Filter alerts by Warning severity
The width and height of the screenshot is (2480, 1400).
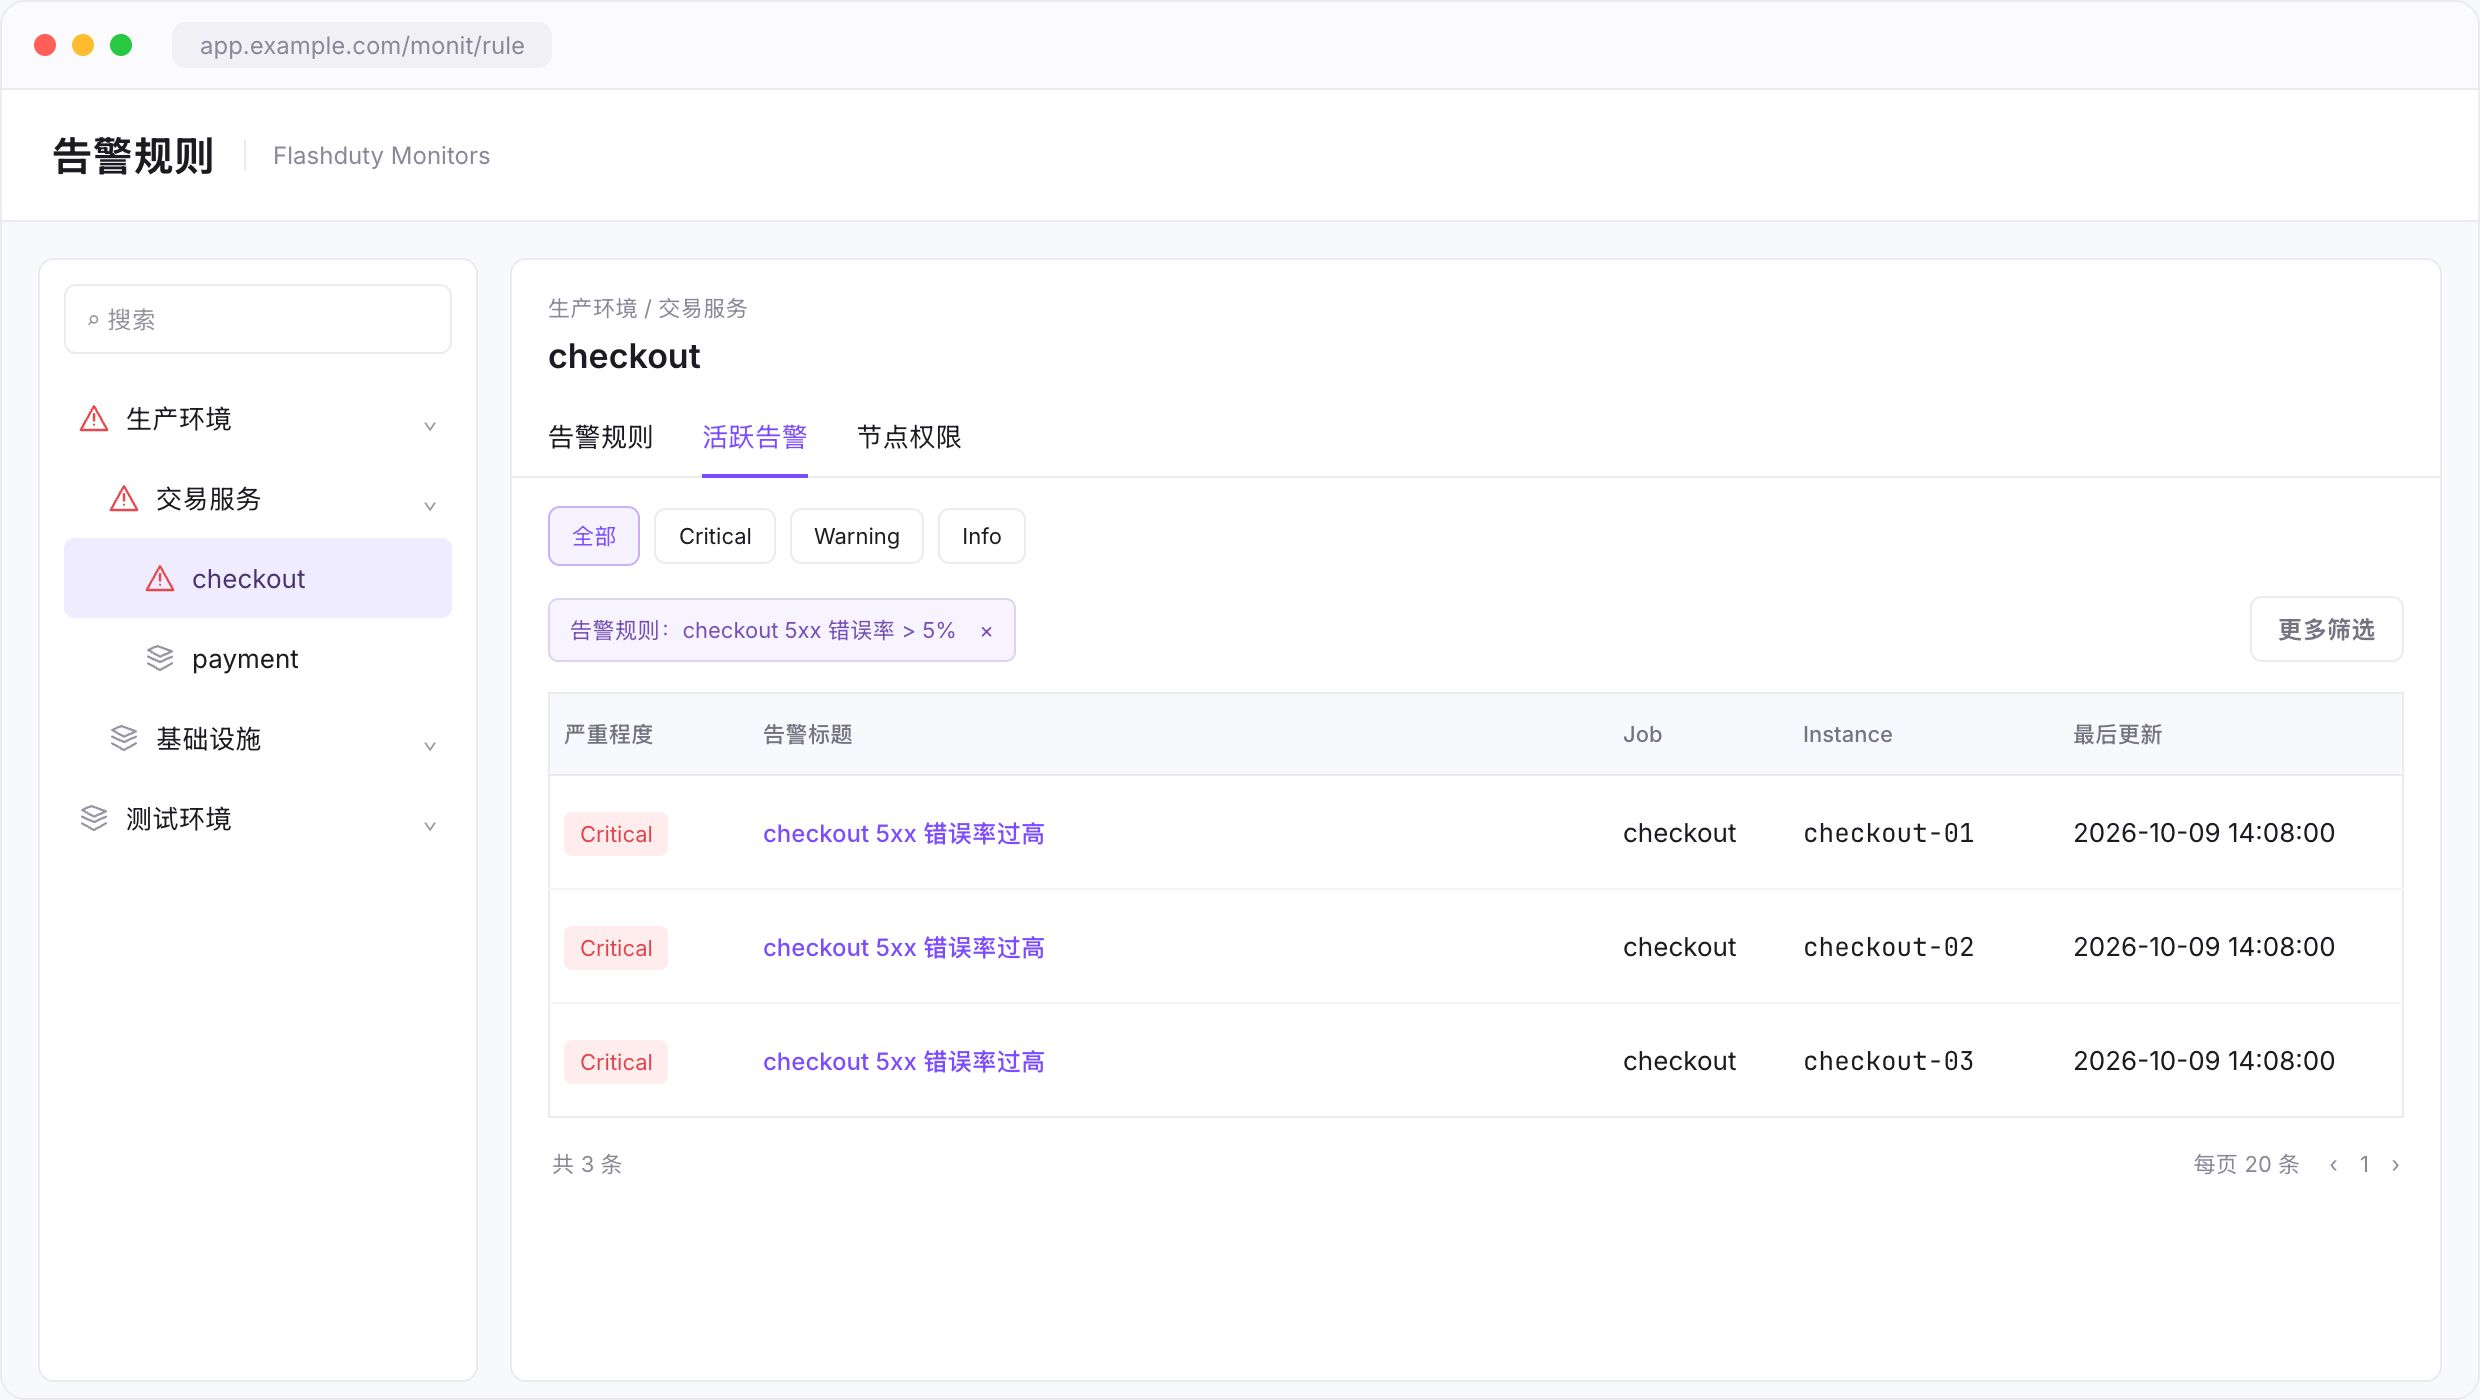pyautogui.click(x=857, y=536)
